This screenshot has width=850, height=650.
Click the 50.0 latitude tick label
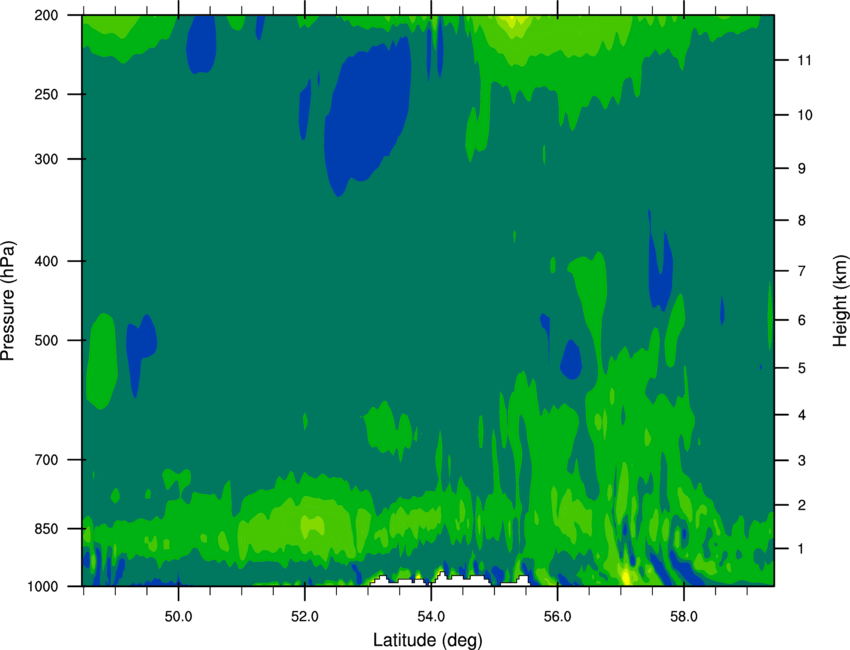tap(178, 617)
